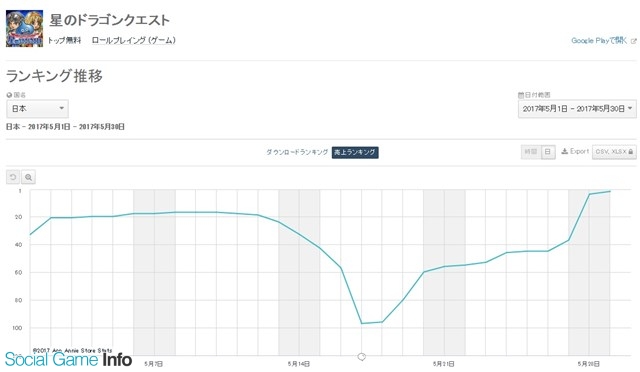640x372 pixels.
Task: Open the date range dropdown 2017年5月1日–5月30日
Action: tap(577, 109)
